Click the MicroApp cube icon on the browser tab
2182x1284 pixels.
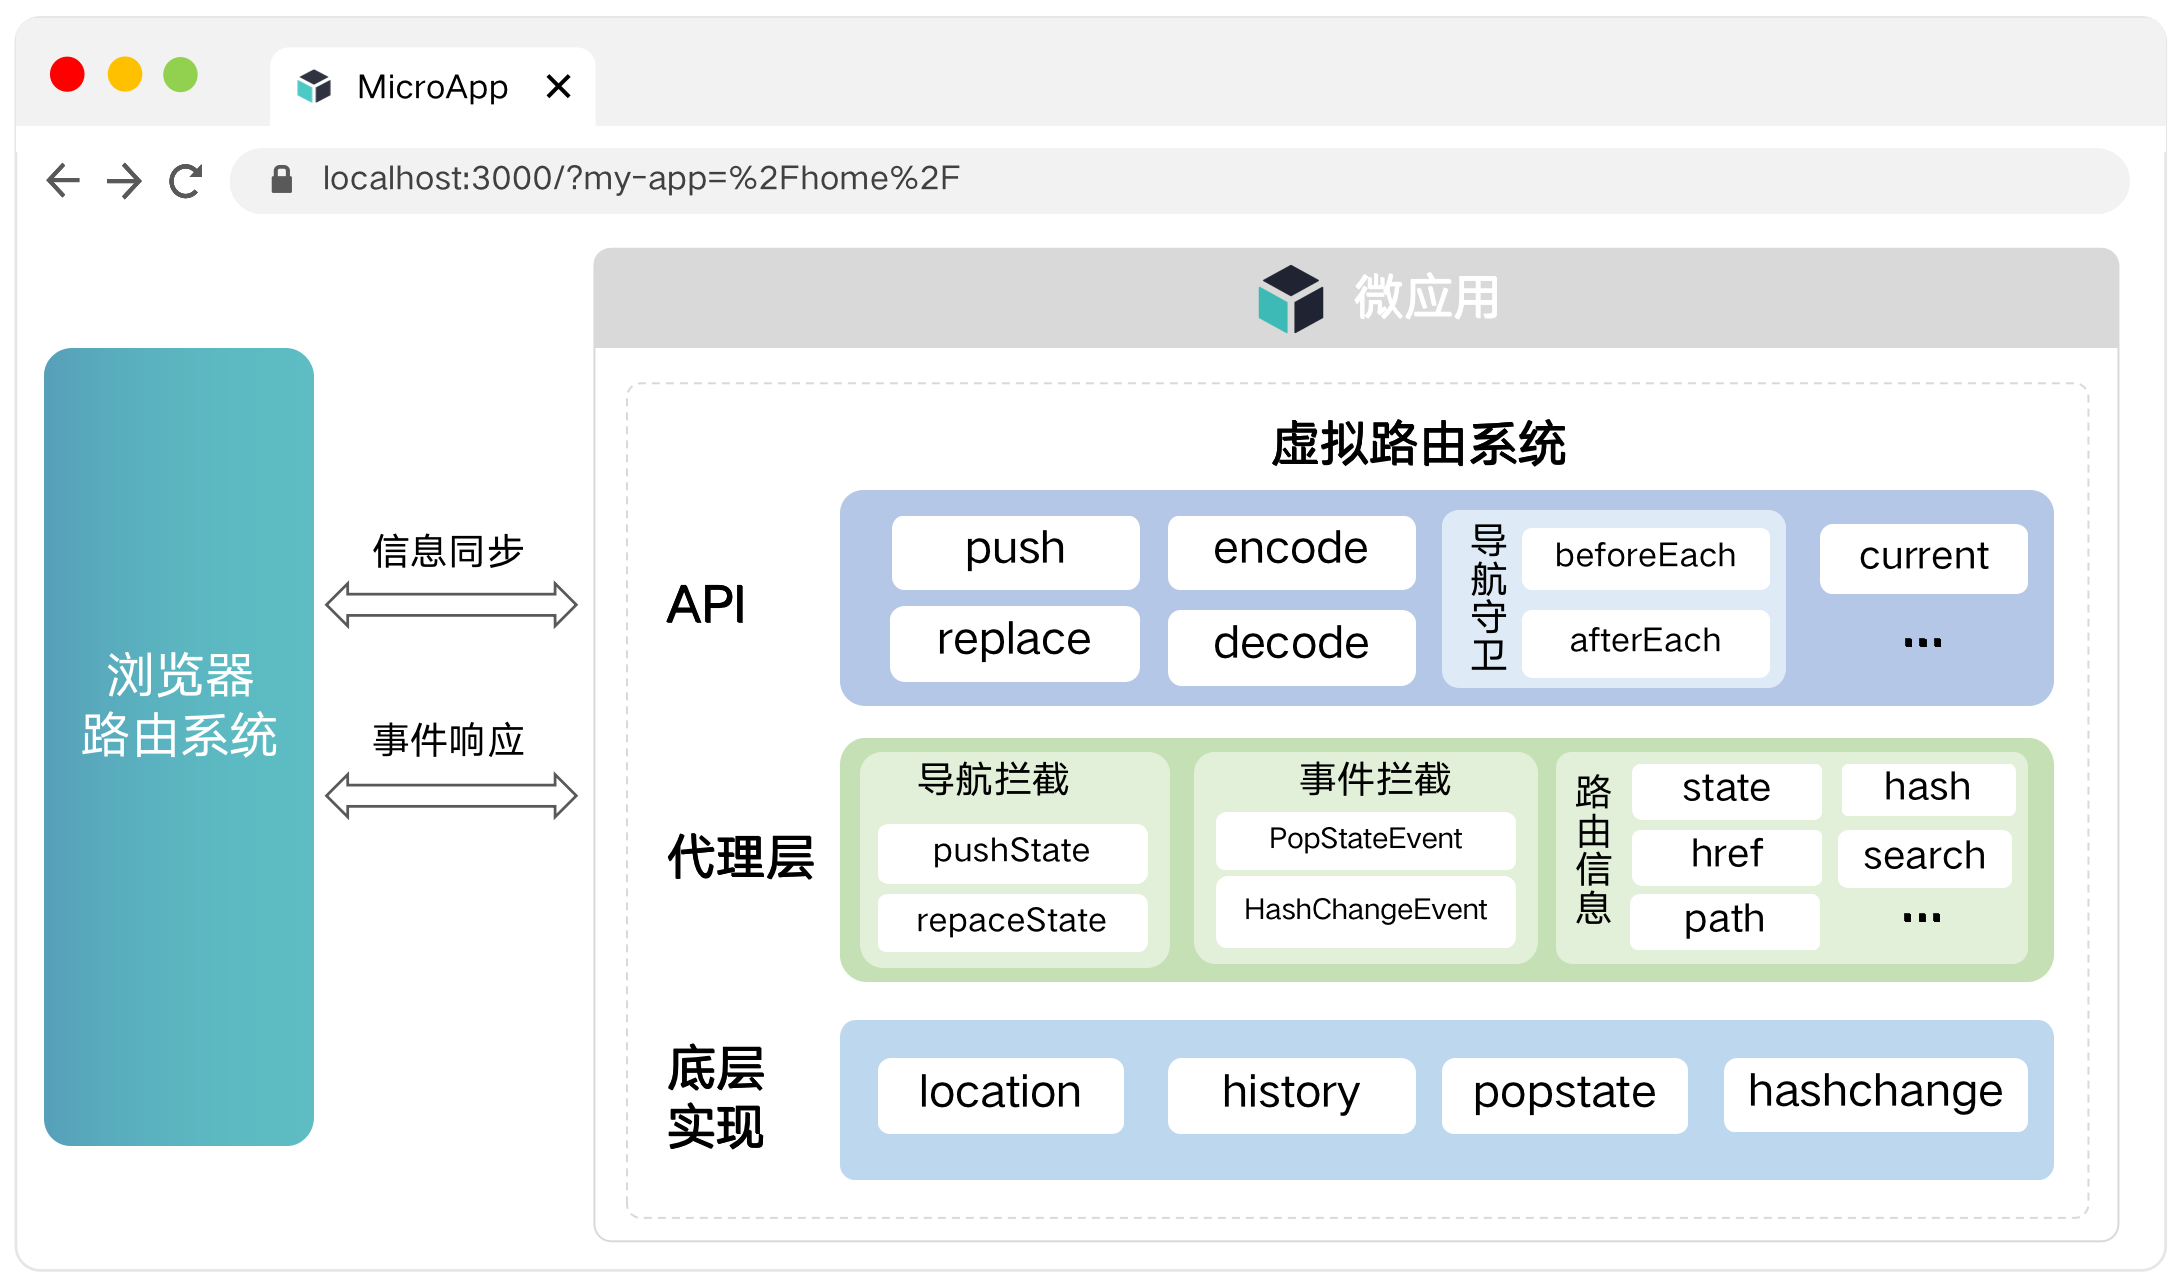[313, 87]
